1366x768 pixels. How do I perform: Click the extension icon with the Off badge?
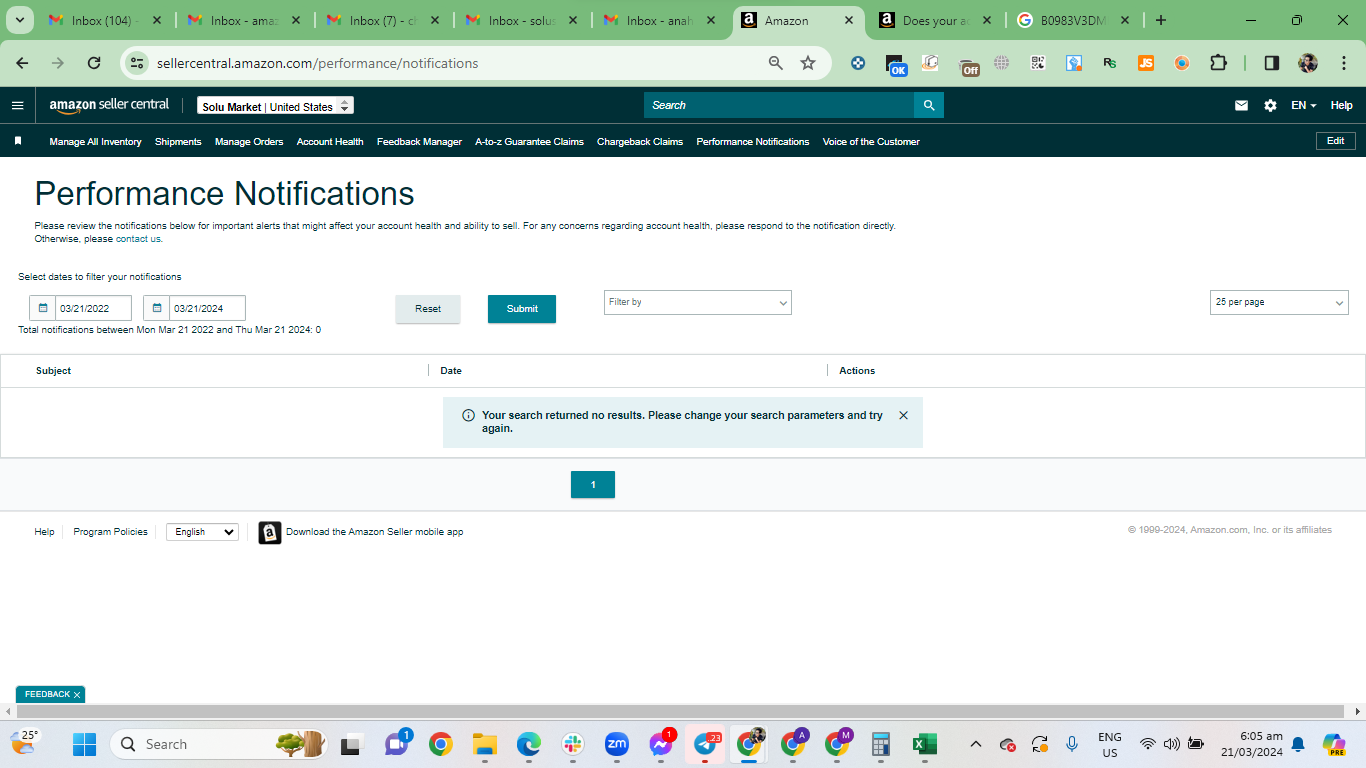pyautogui.click(x=968, y=65)
